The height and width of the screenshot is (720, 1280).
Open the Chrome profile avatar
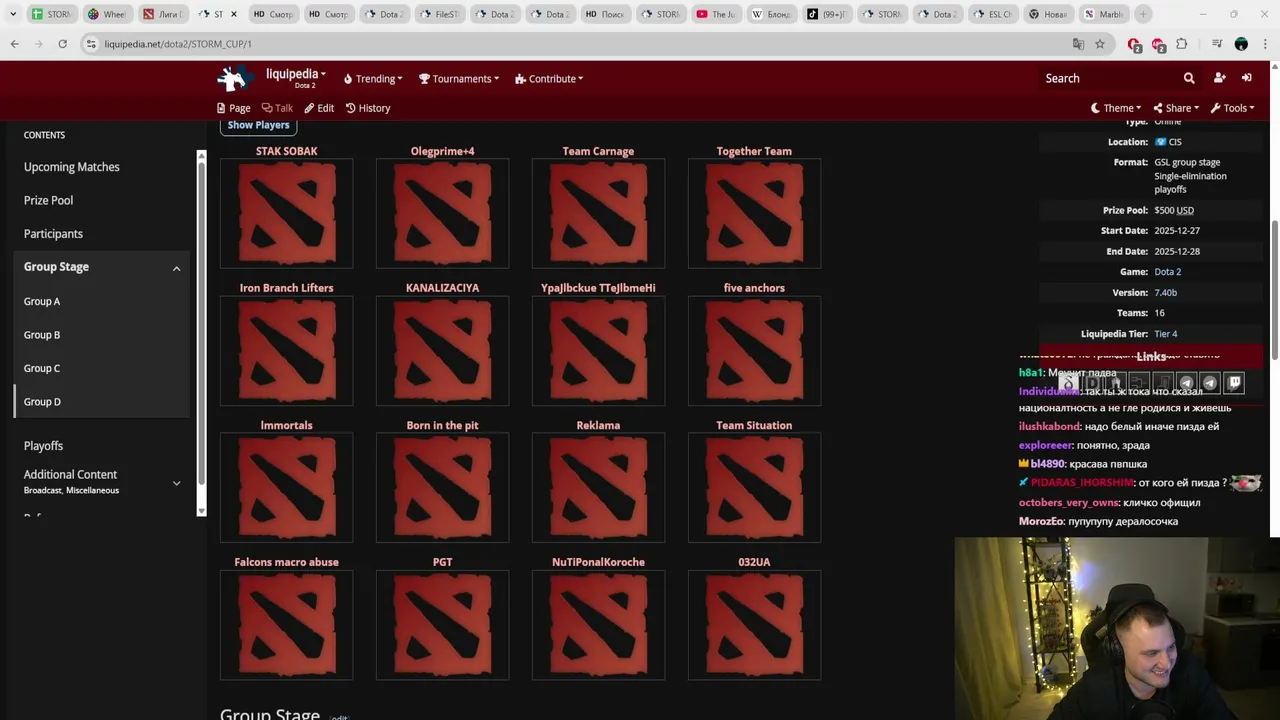point(1241,44)
